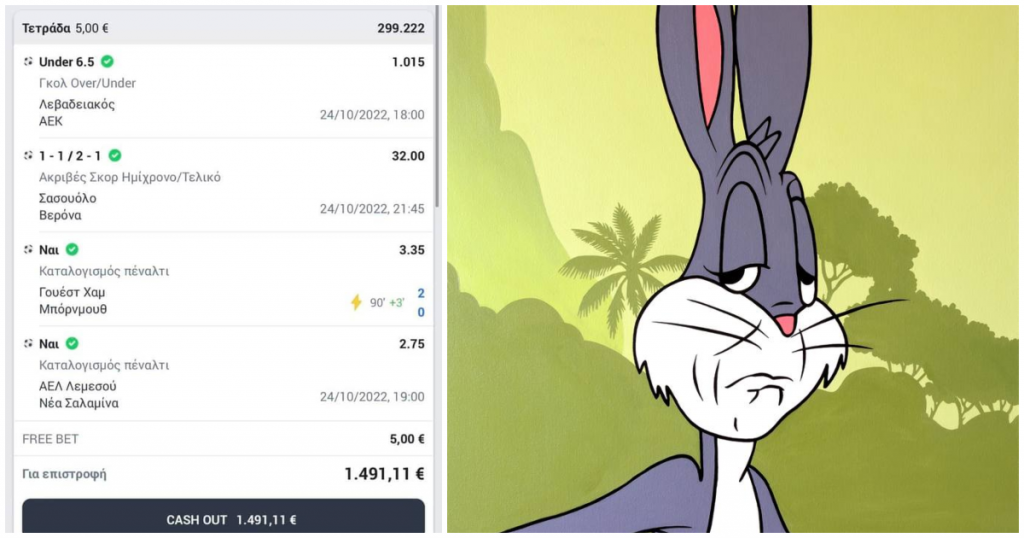
Task: Click the FREE BET row
Action: tap(223, 439)
